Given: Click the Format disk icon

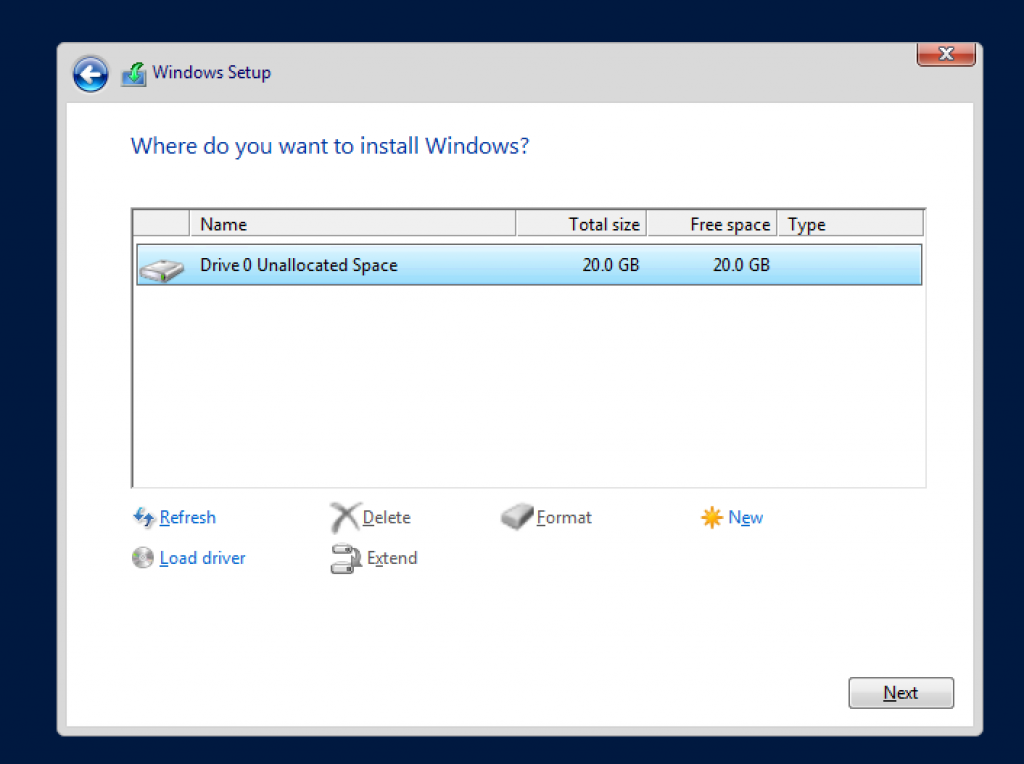Looking at the screenshot, I should tap(516, 517).
